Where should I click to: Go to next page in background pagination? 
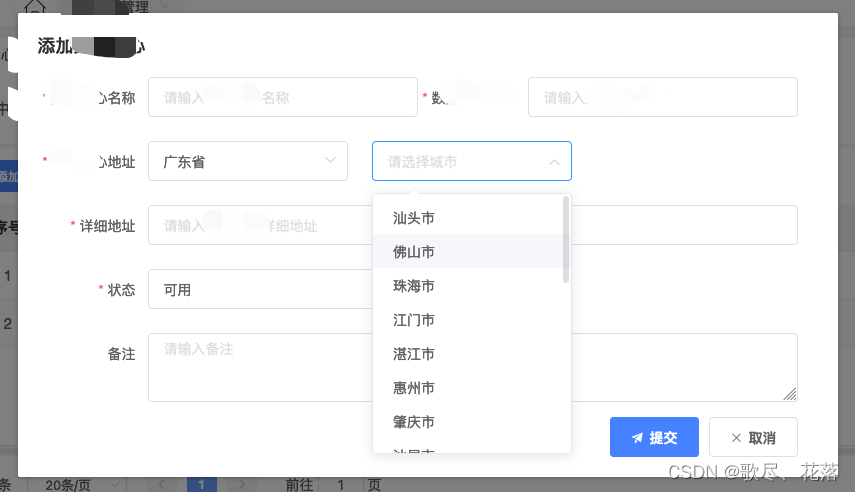pos(242,484)
